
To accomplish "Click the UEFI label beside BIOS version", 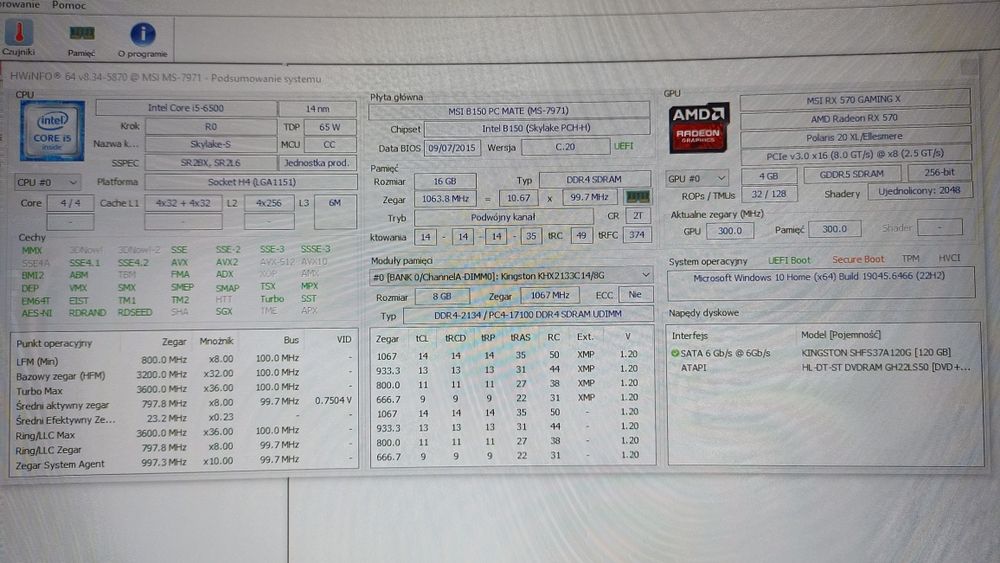I will pyautogui.click(x=624, y=146).
